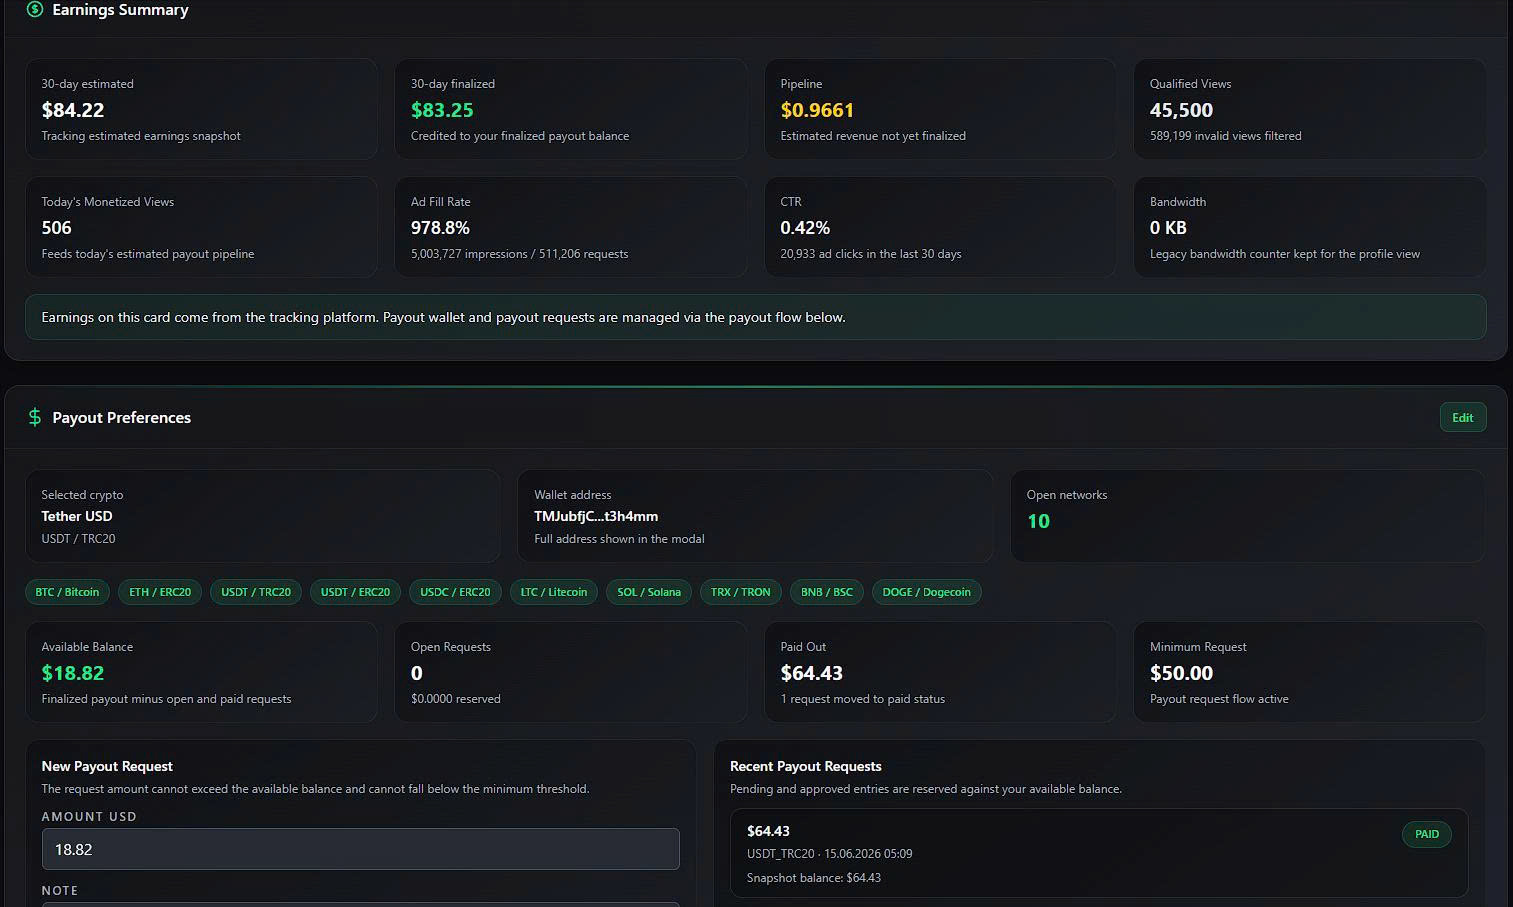Focus the Amount USD input field

tap(360, 849)
